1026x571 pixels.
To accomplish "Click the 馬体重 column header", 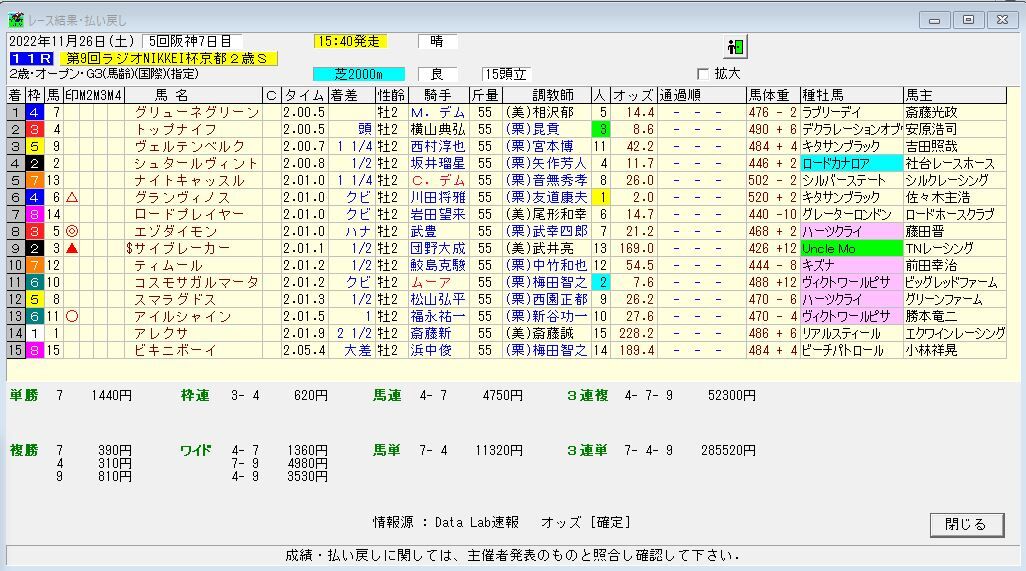I will 773,95.
